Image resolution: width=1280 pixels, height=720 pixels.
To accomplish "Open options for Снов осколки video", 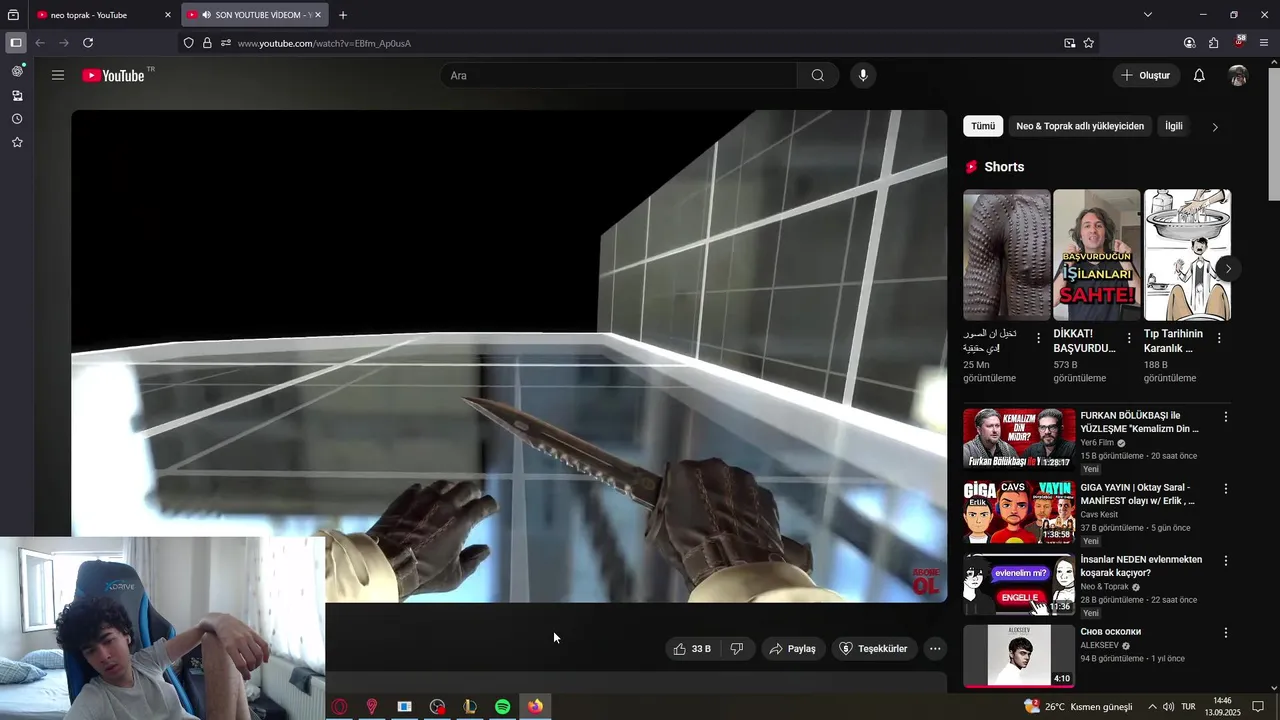I will [x=1226, y=633].
